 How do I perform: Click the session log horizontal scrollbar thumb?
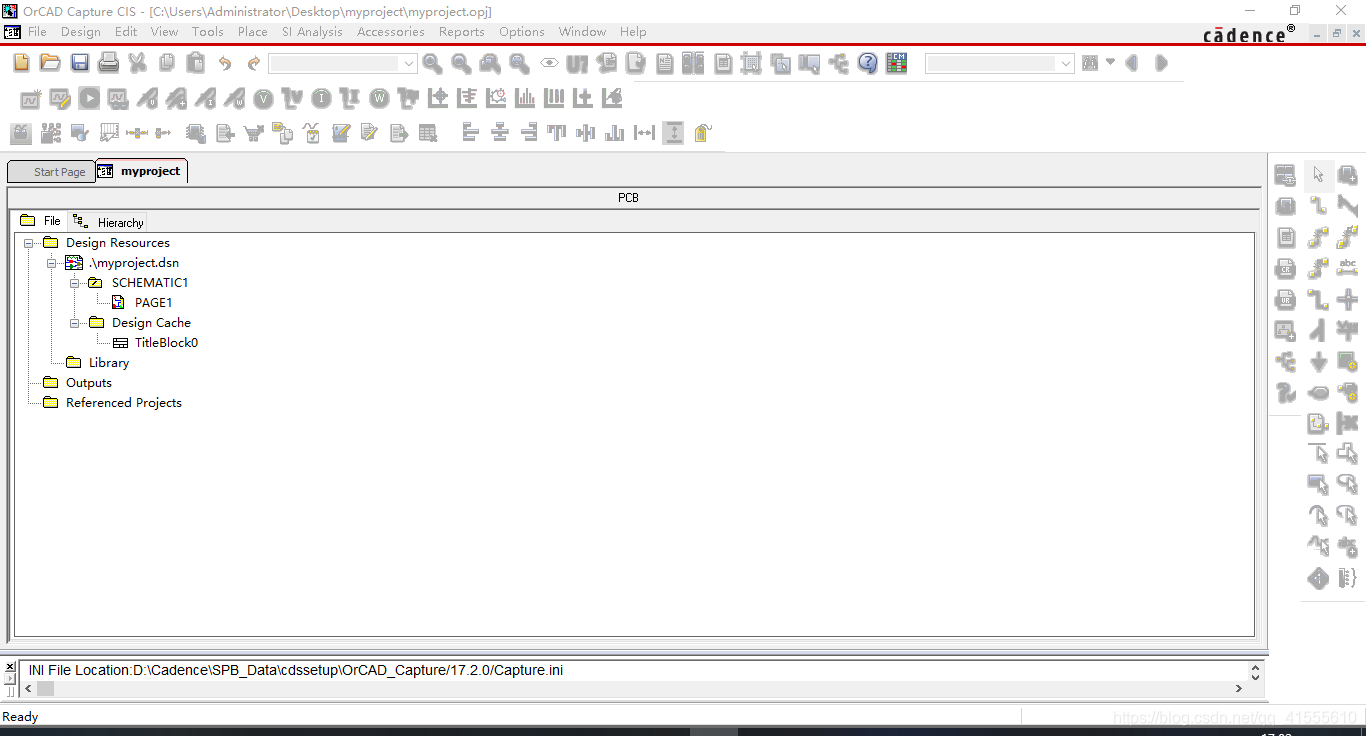coord(46,688)
